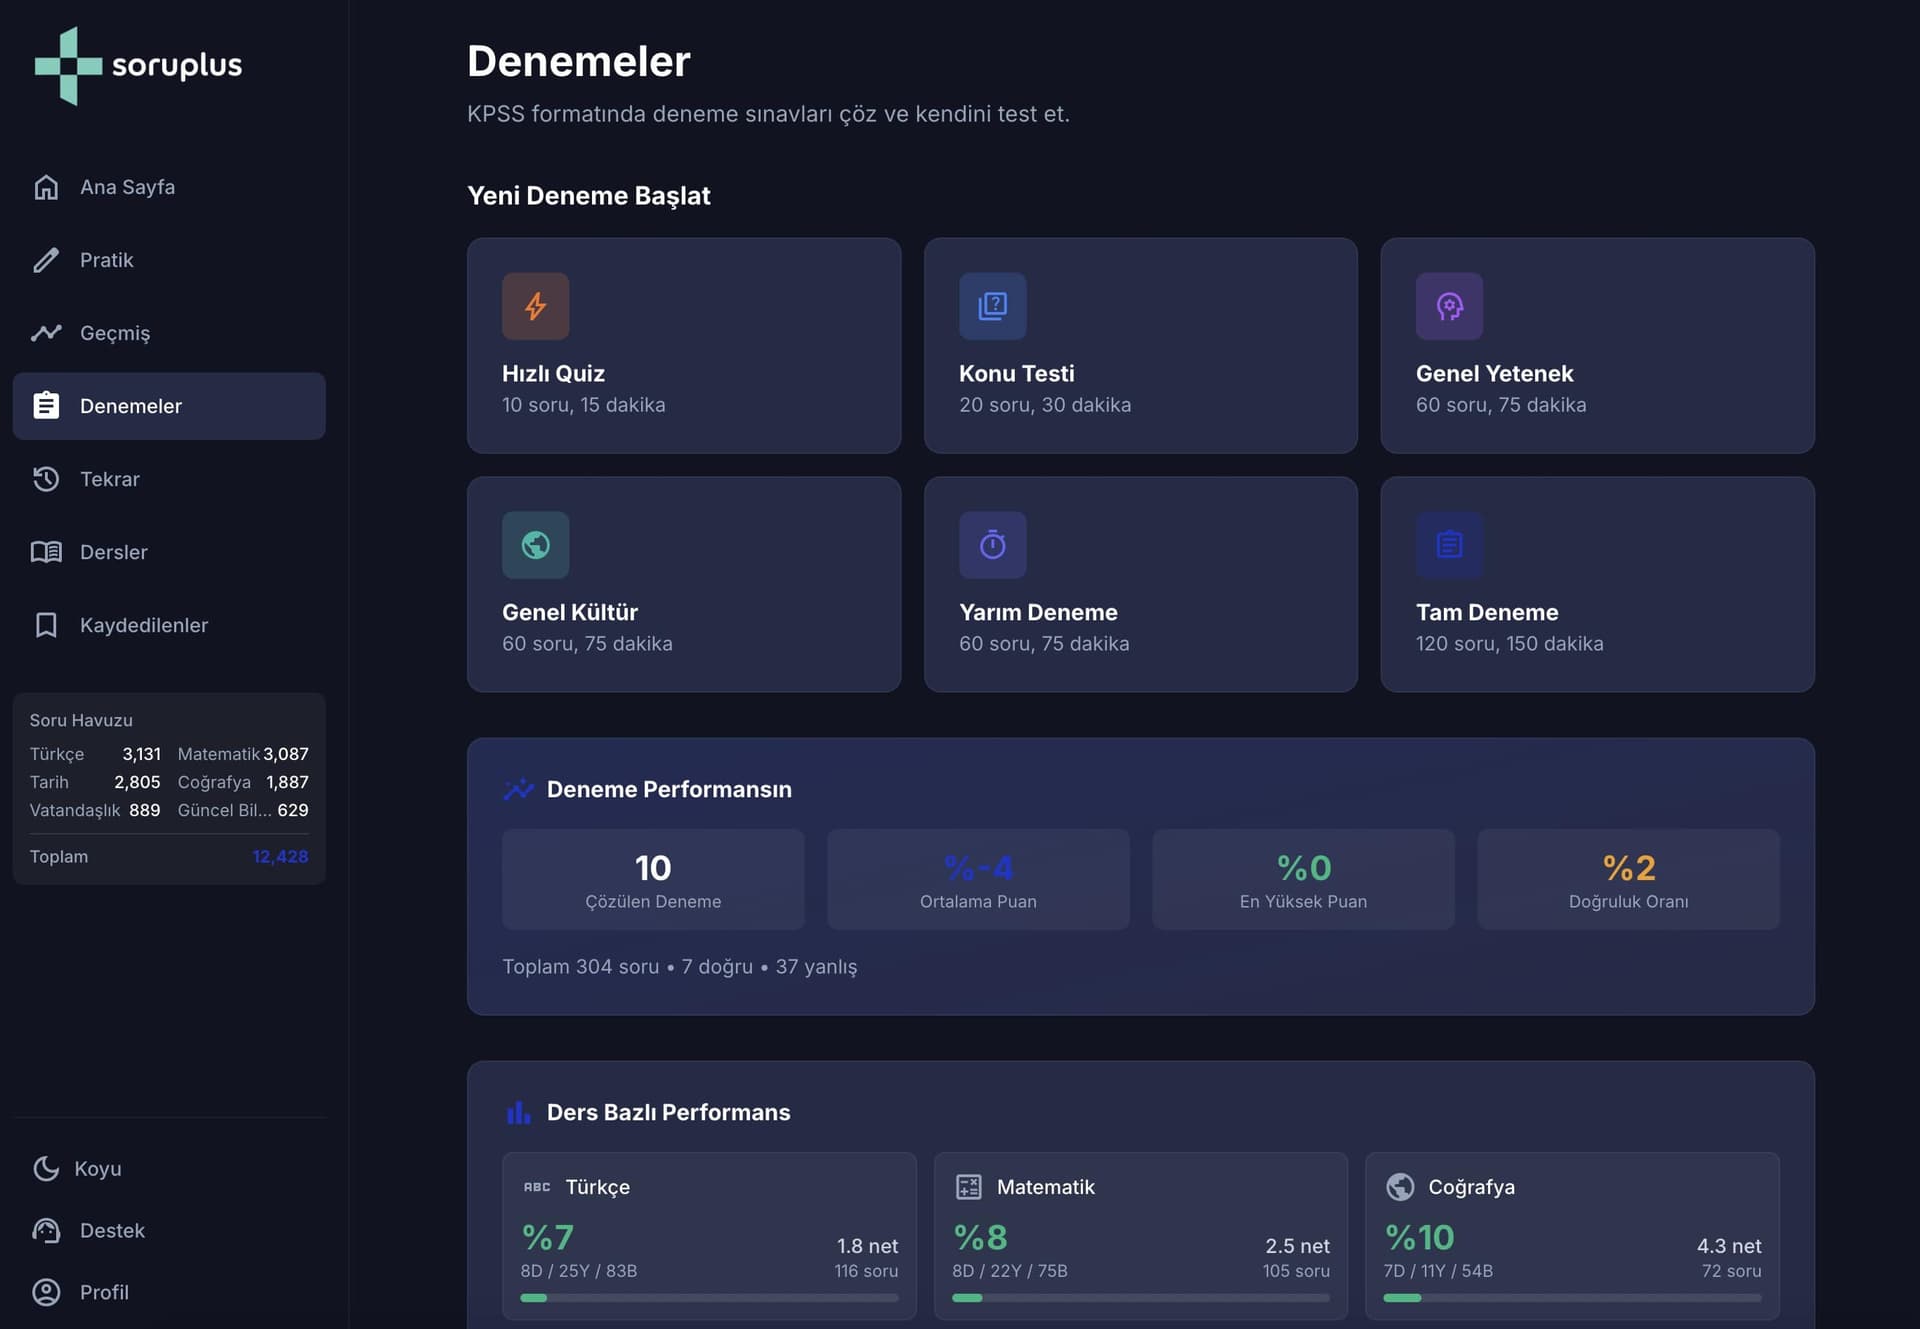Open the Geçmiş history page

coord(114,333)
